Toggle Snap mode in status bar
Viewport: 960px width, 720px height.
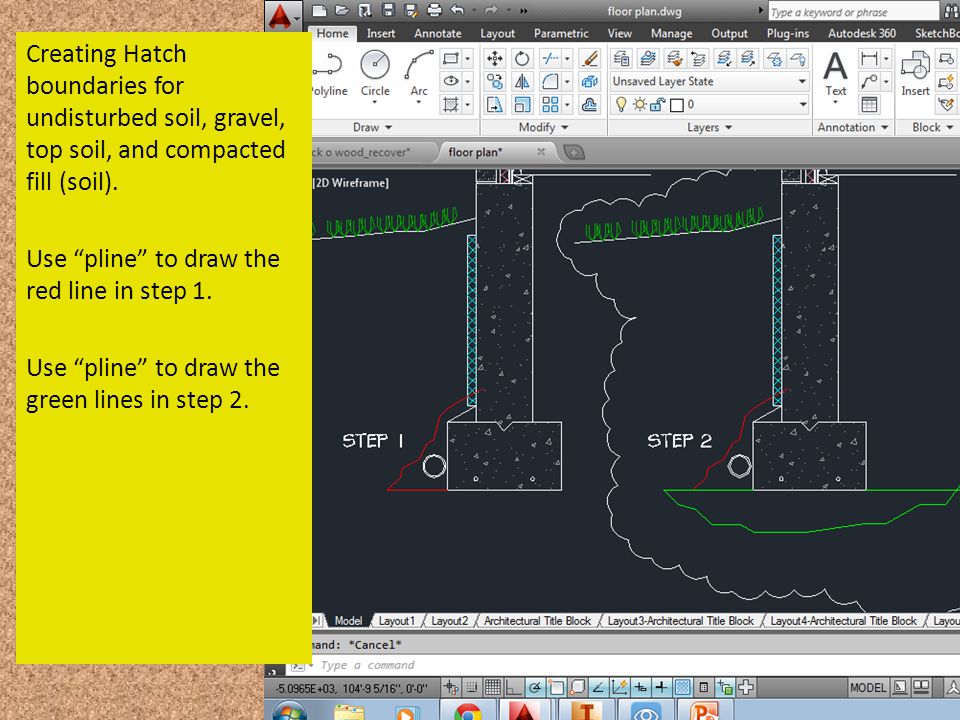click(471, 688)
